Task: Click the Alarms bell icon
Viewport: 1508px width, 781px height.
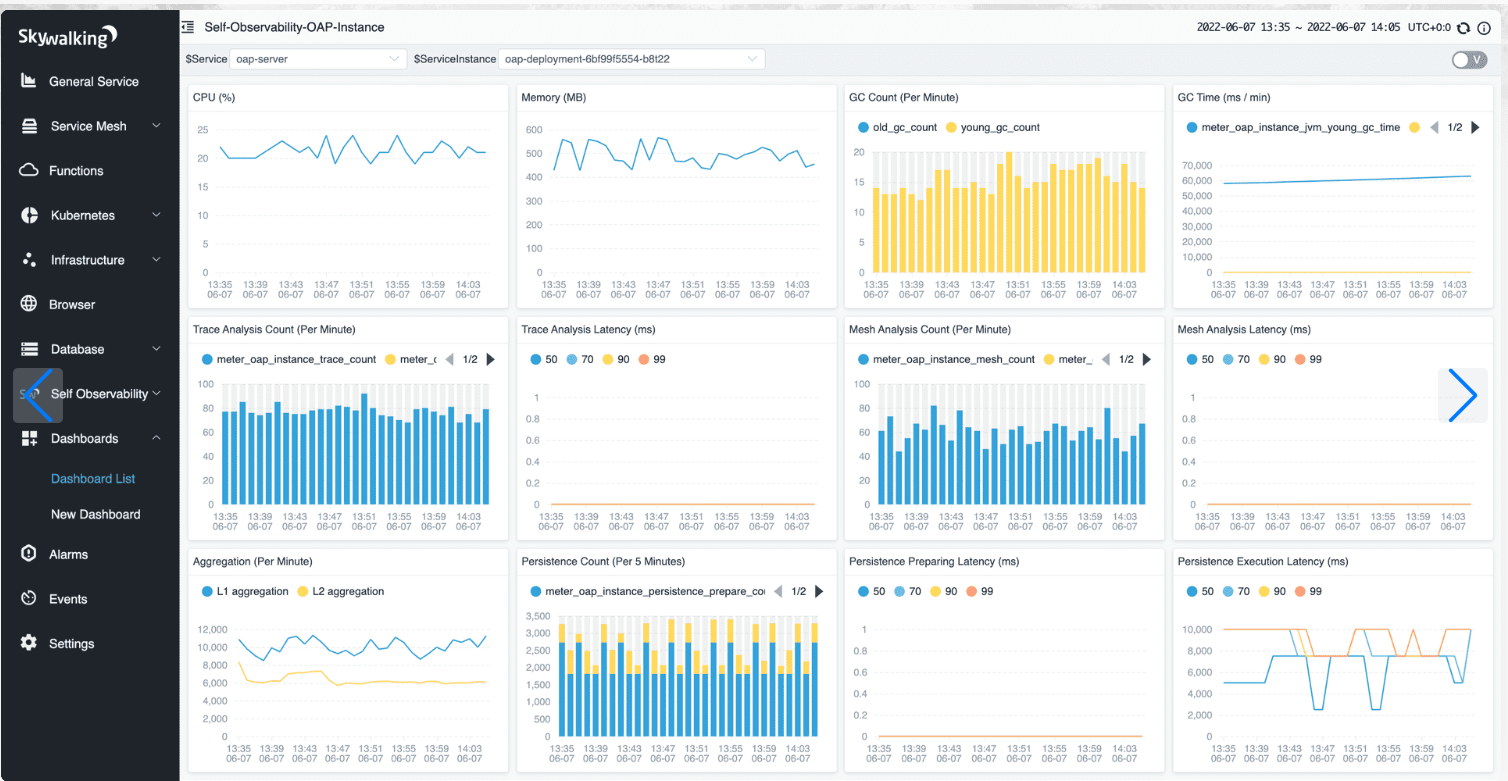Action: [x=29, y=554]
